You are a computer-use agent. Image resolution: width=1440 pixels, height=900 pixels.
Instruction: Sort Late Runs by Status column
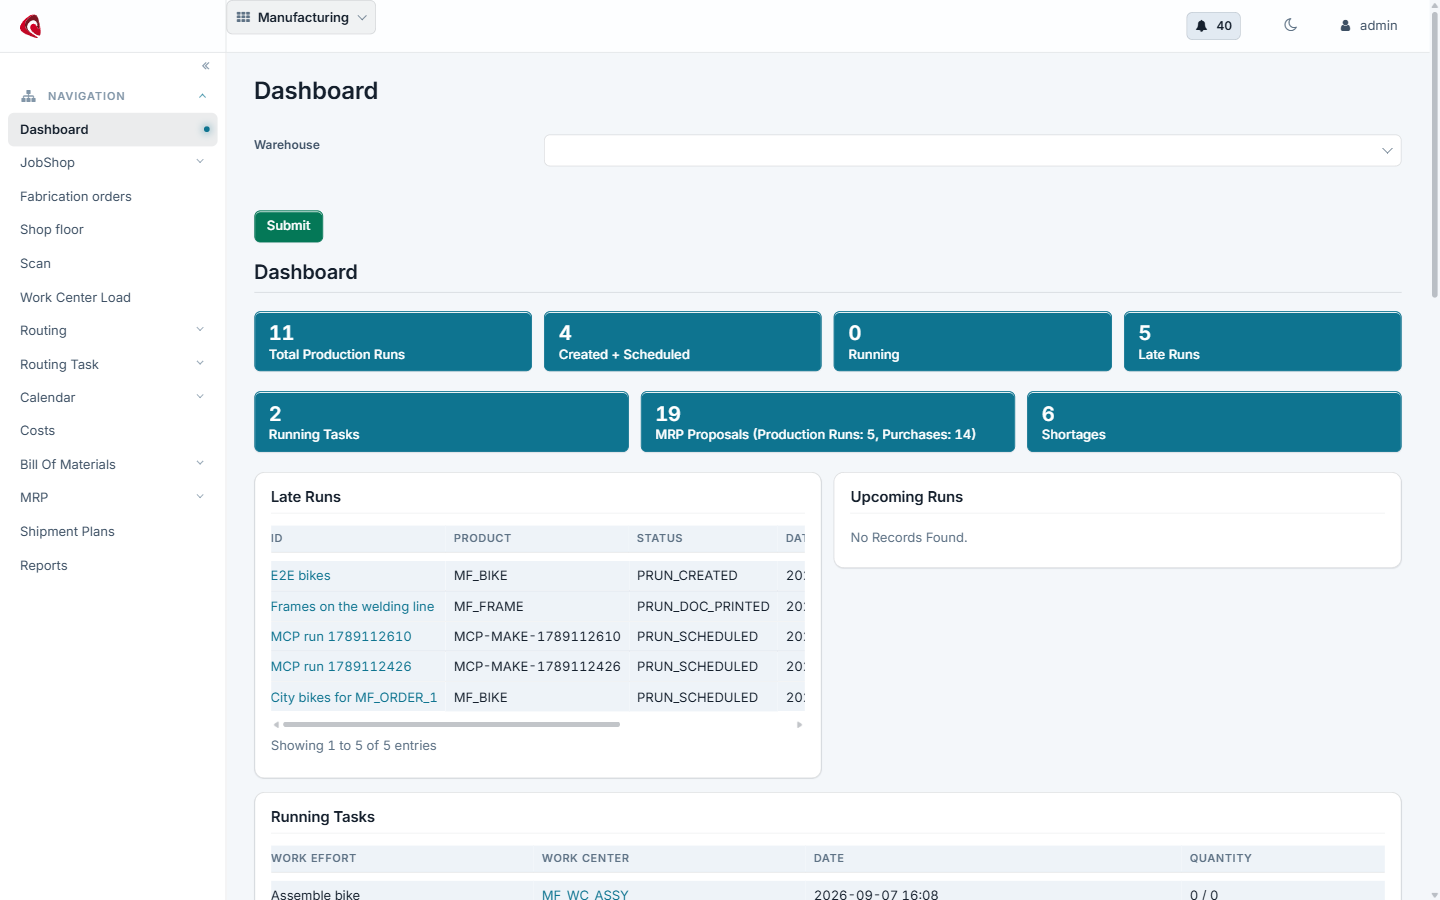660,539
